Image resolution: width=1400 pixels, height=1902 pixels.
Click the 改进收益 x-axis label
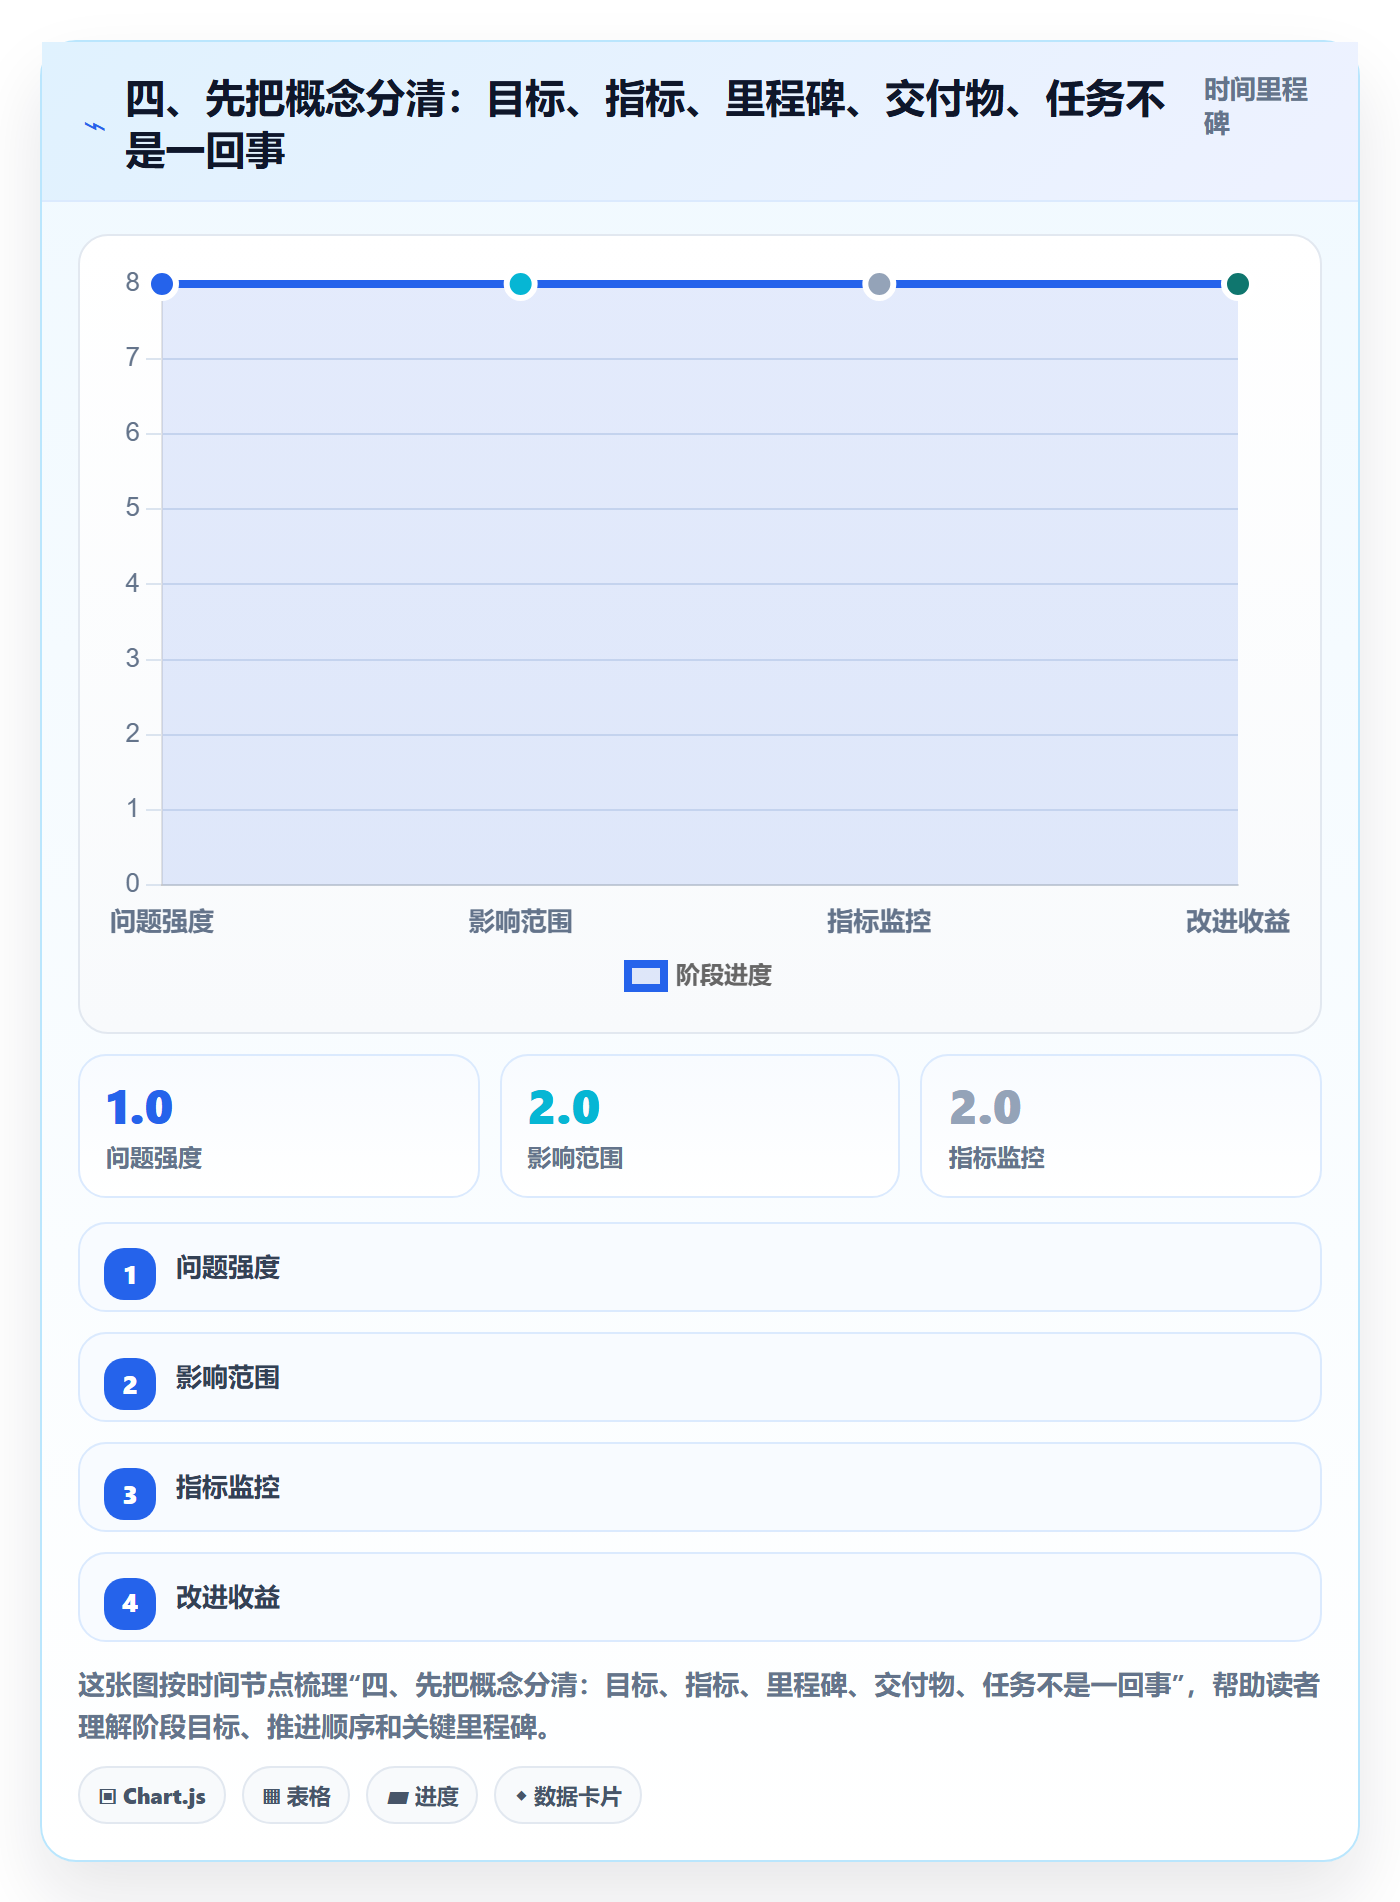pyautogui.click(x=1238, y=921)
